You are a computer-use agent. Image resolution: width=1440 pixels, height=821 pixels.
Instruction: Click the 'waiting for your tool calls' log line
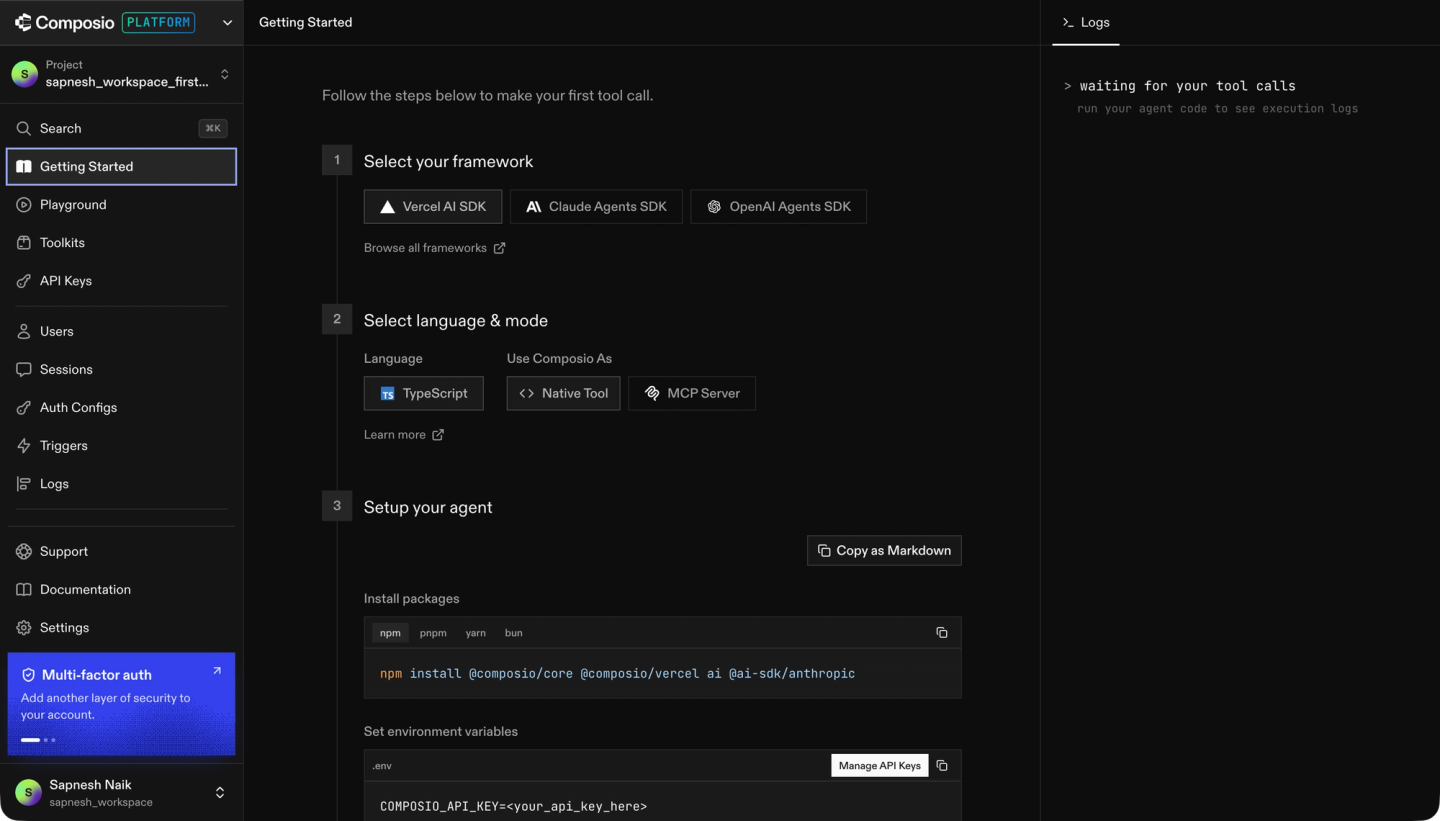tap(1187, 86)
